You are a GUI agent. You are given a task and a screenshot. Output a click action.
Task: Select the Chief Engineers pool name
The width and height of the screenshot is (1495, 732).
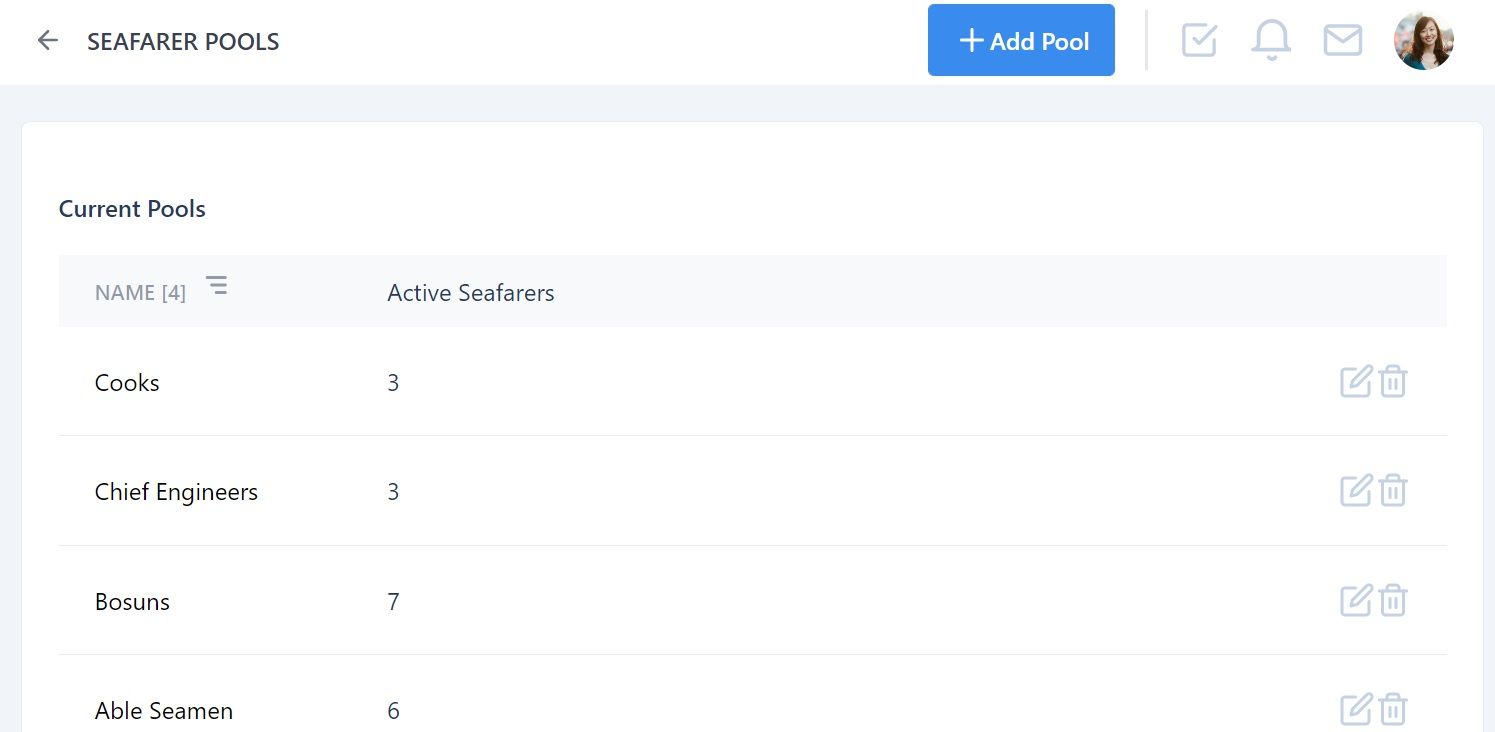(176, 492)
